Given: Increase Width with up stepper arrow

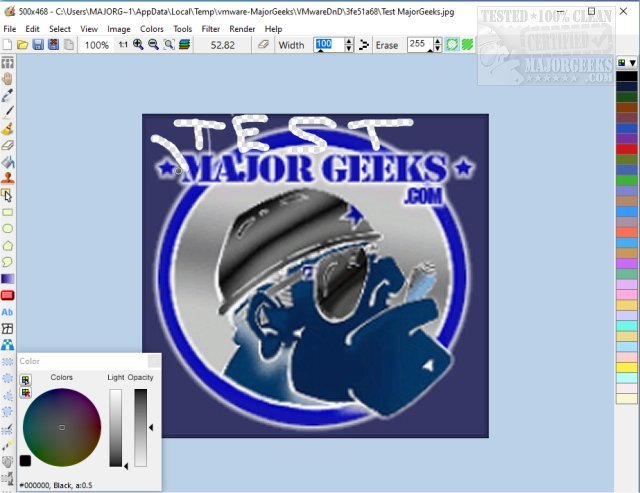Looking at the screenshot, I should coord(349,41).
